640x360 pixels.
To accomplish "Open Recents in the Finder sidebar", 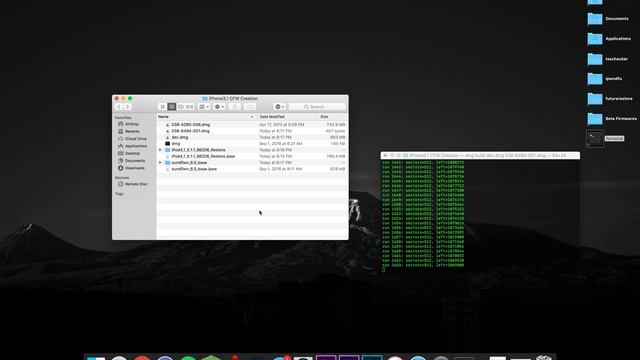I will click(x=129, y=131).
